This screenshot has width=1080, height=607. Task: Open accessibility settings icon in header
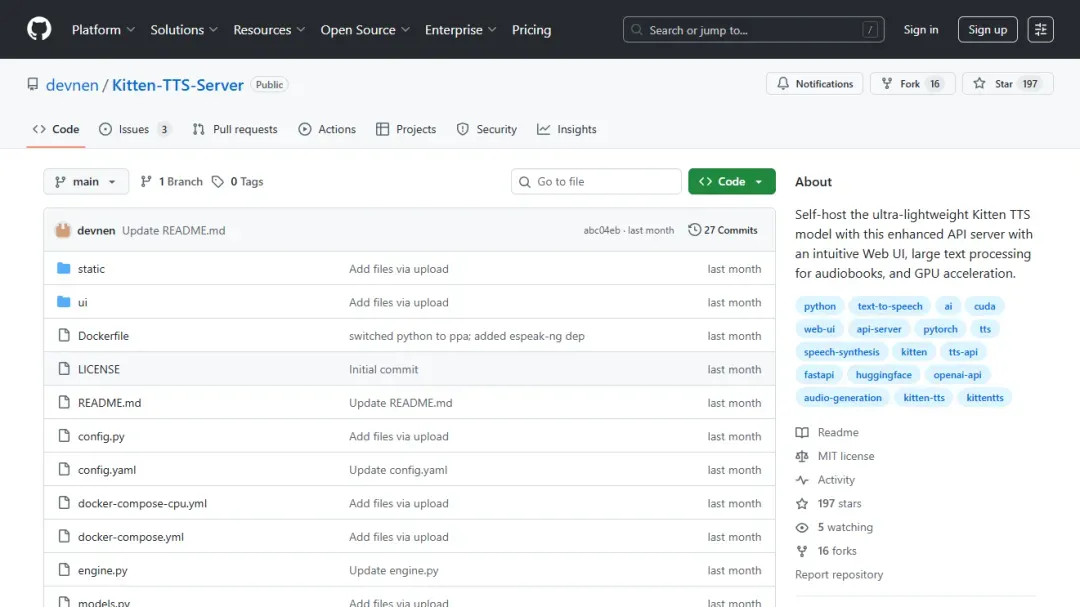point(1041,30)
